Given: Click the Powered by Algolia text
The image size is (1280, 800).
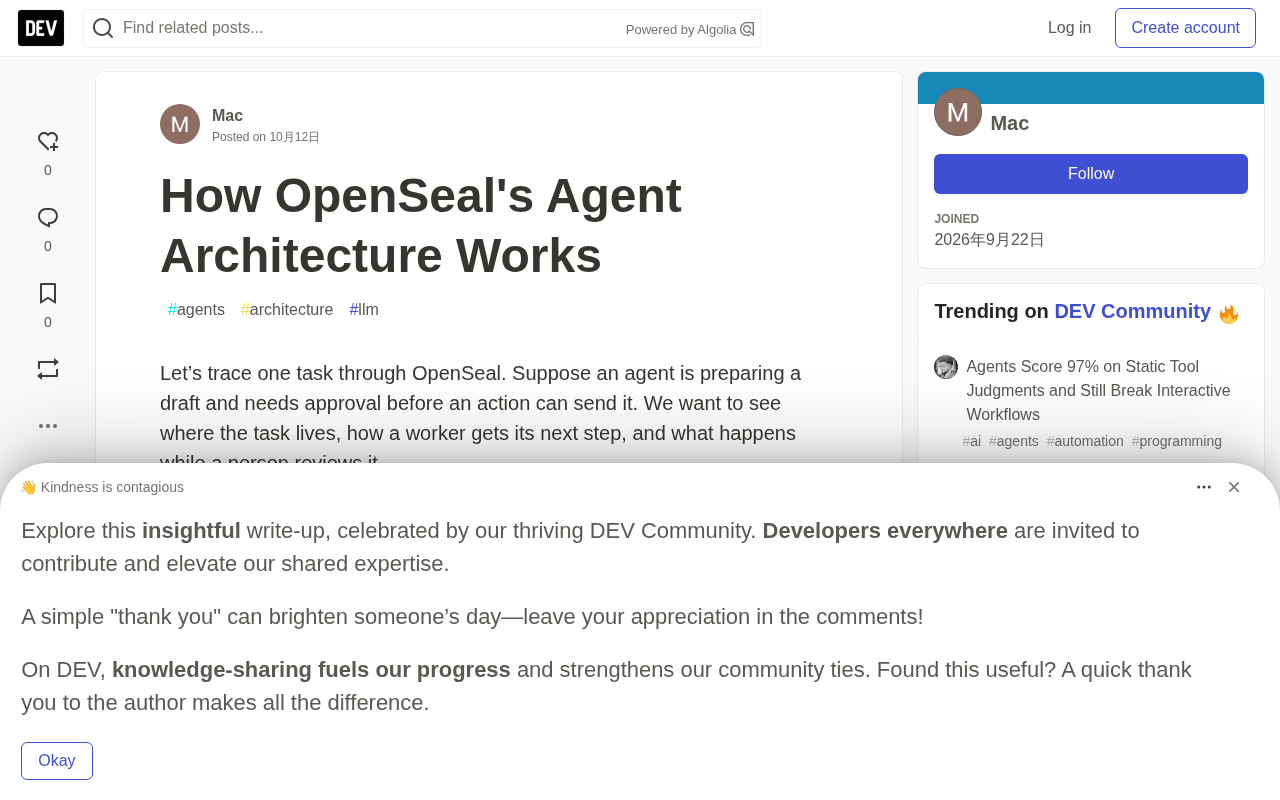Looking at the screenshot, I should click(x=681, y=30).
